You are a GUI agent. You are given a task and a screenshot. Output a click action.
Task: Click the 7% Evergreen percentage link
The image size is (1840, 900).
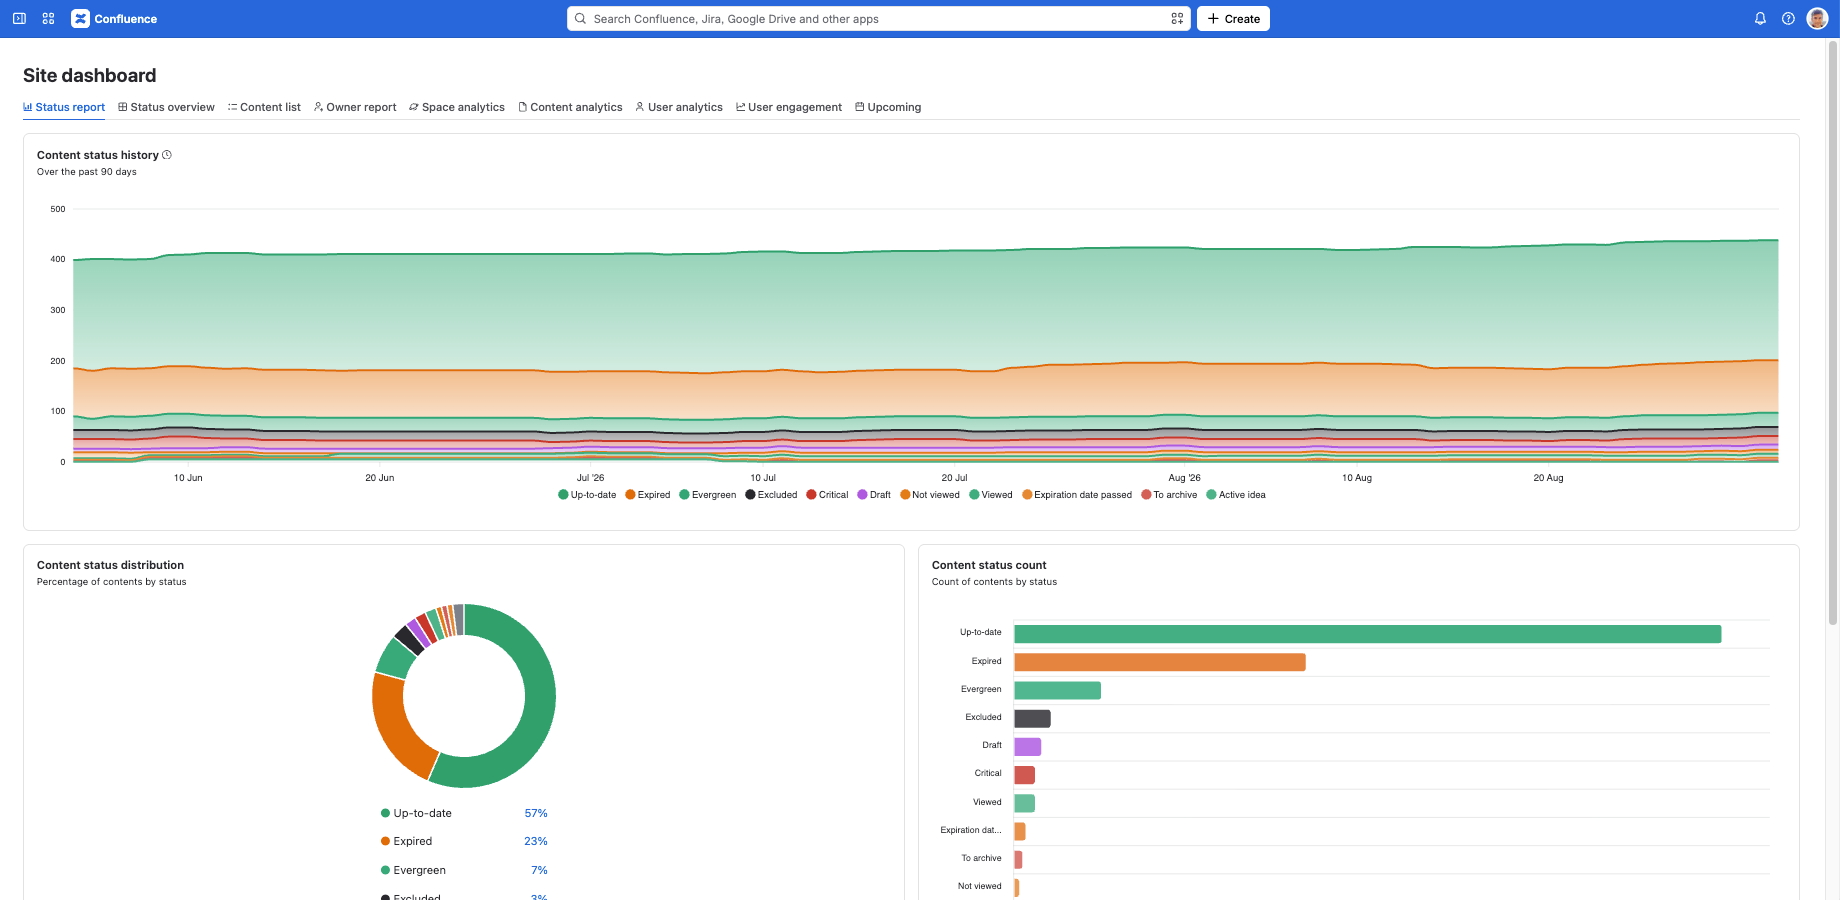point(539,871)
